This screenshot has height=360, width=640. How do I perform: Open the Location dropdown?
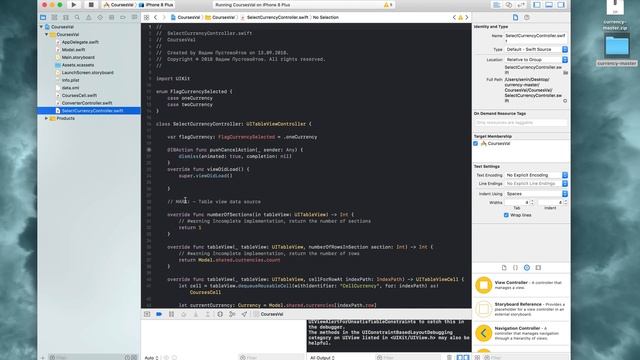tap(536, 60)
